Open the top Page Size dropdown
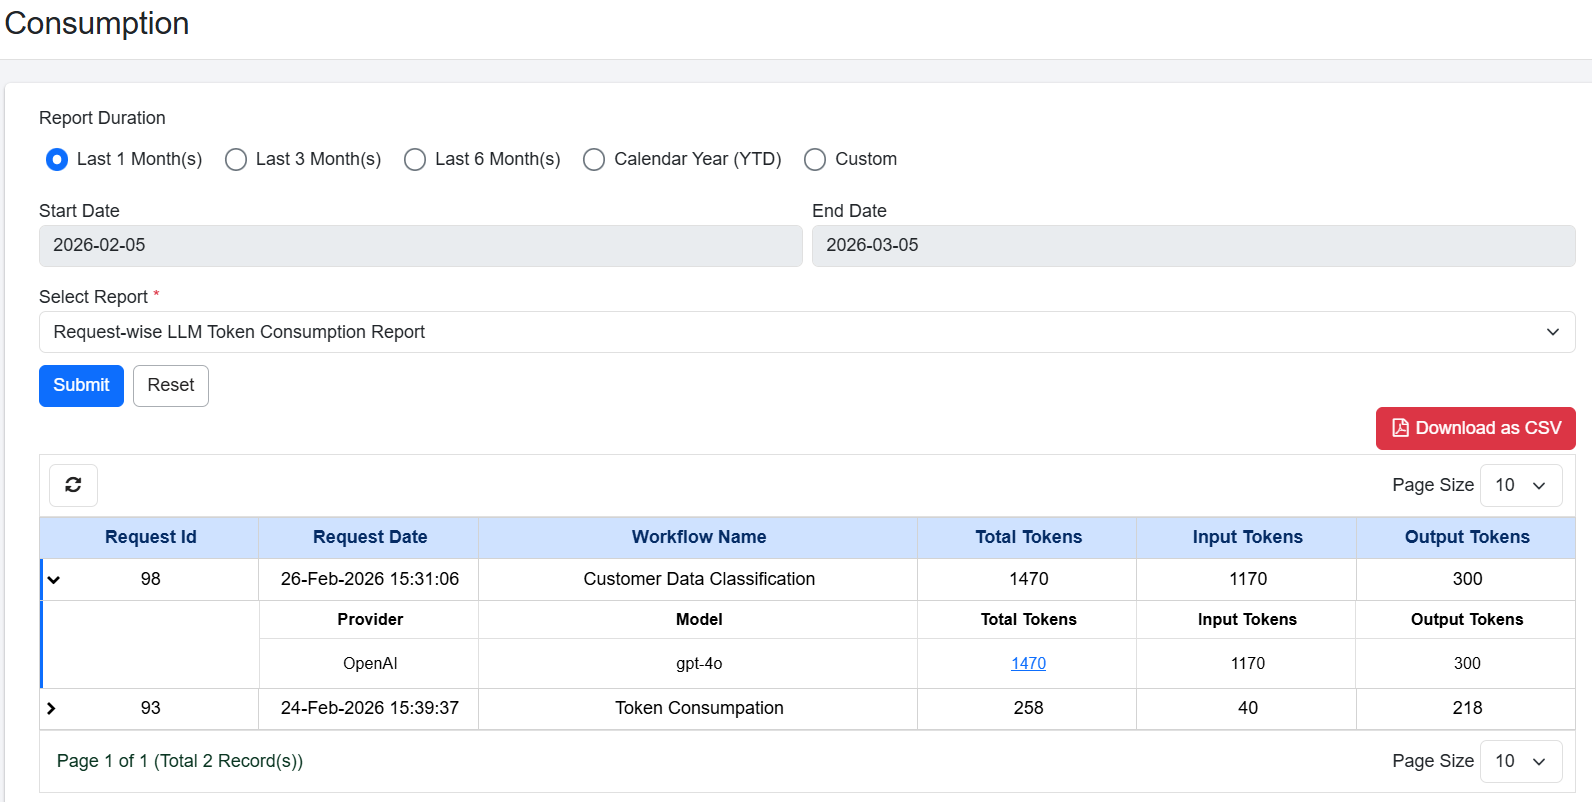 point(1520,485)
